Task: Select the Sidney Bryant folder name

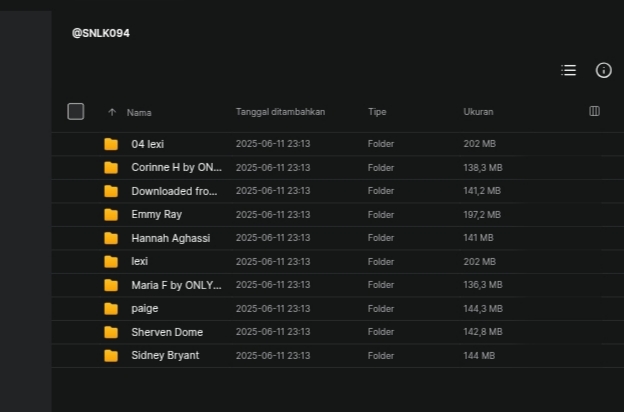Action: coord(165,355)
